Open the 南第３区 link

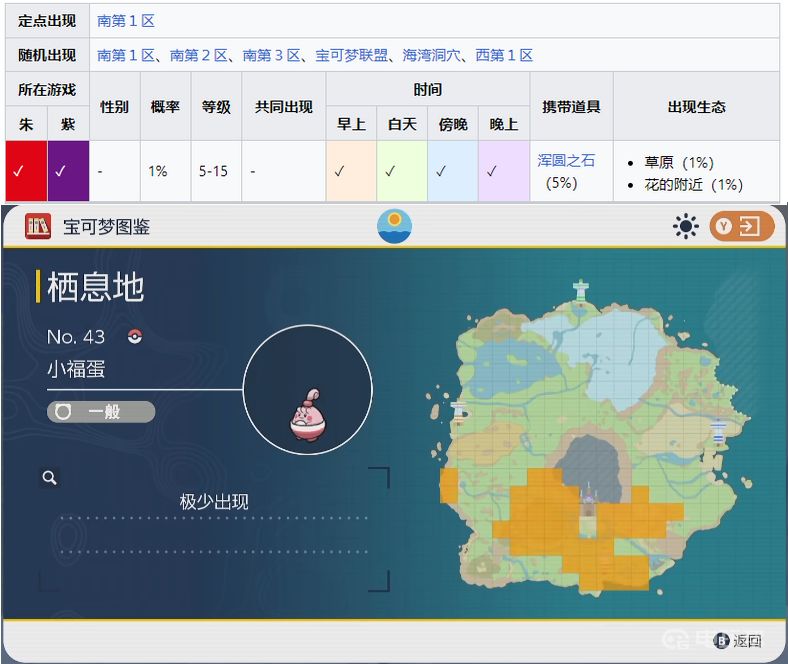pyautogui.click(x=271, y=55)
